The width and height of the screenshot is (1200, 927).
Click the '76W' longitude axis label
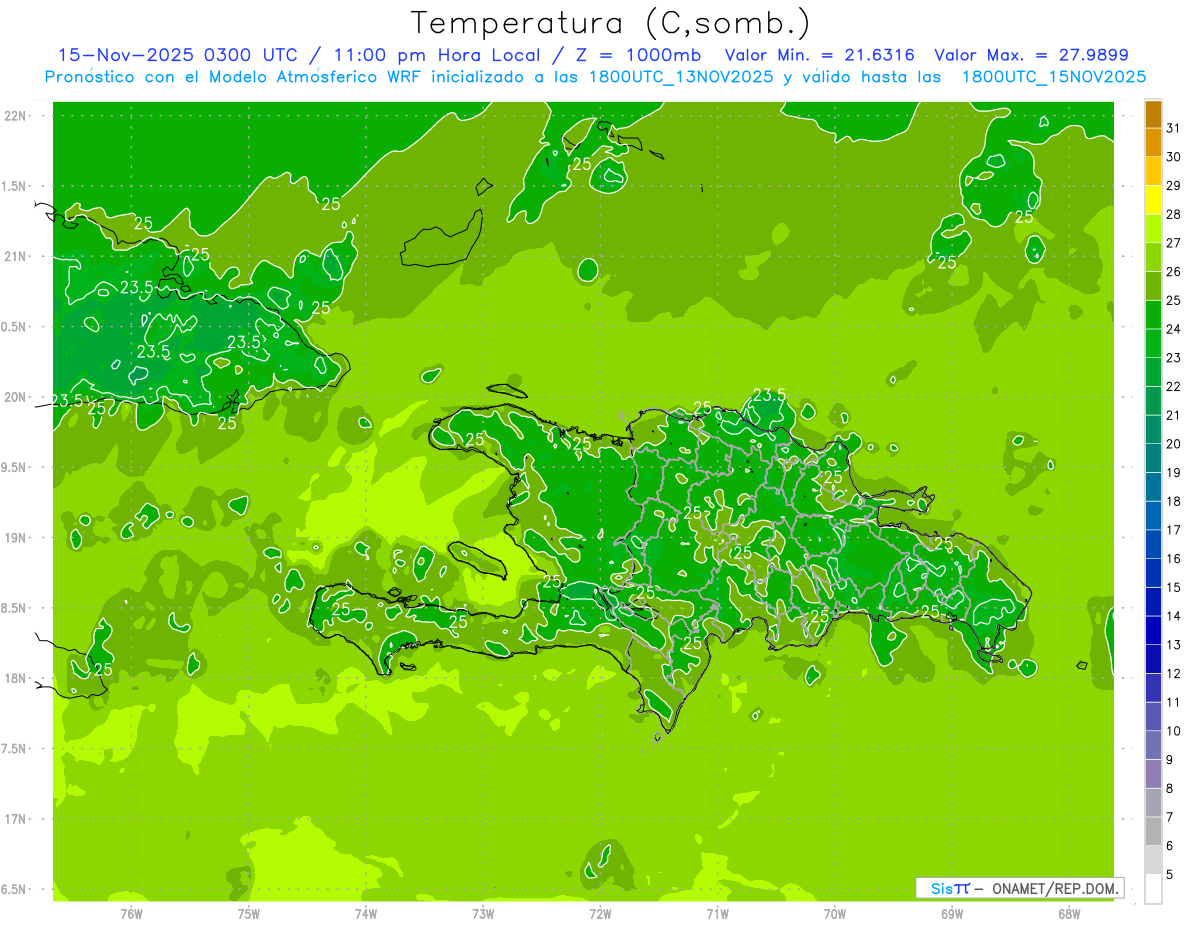131,913
